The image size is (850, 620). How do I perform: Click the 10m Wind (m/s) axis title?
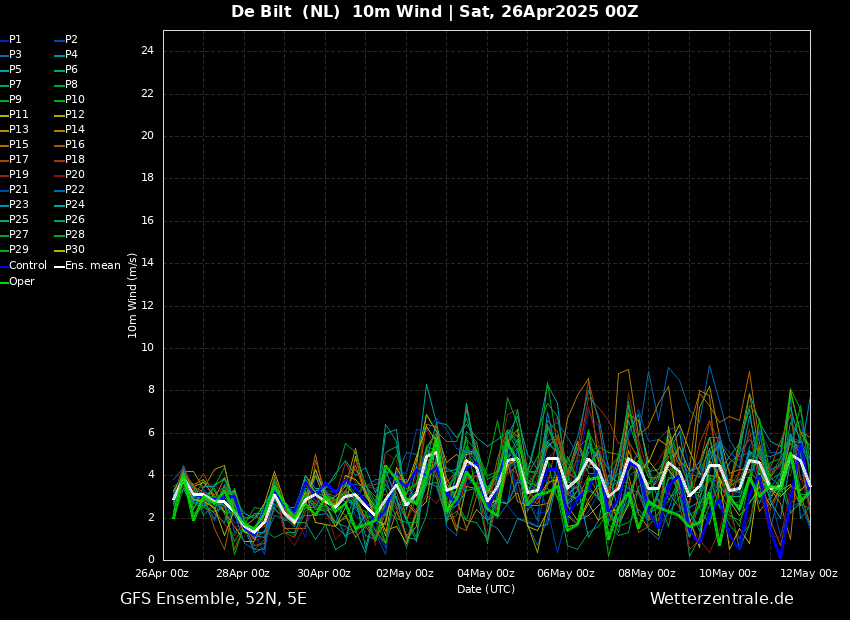tap(133, 295)
